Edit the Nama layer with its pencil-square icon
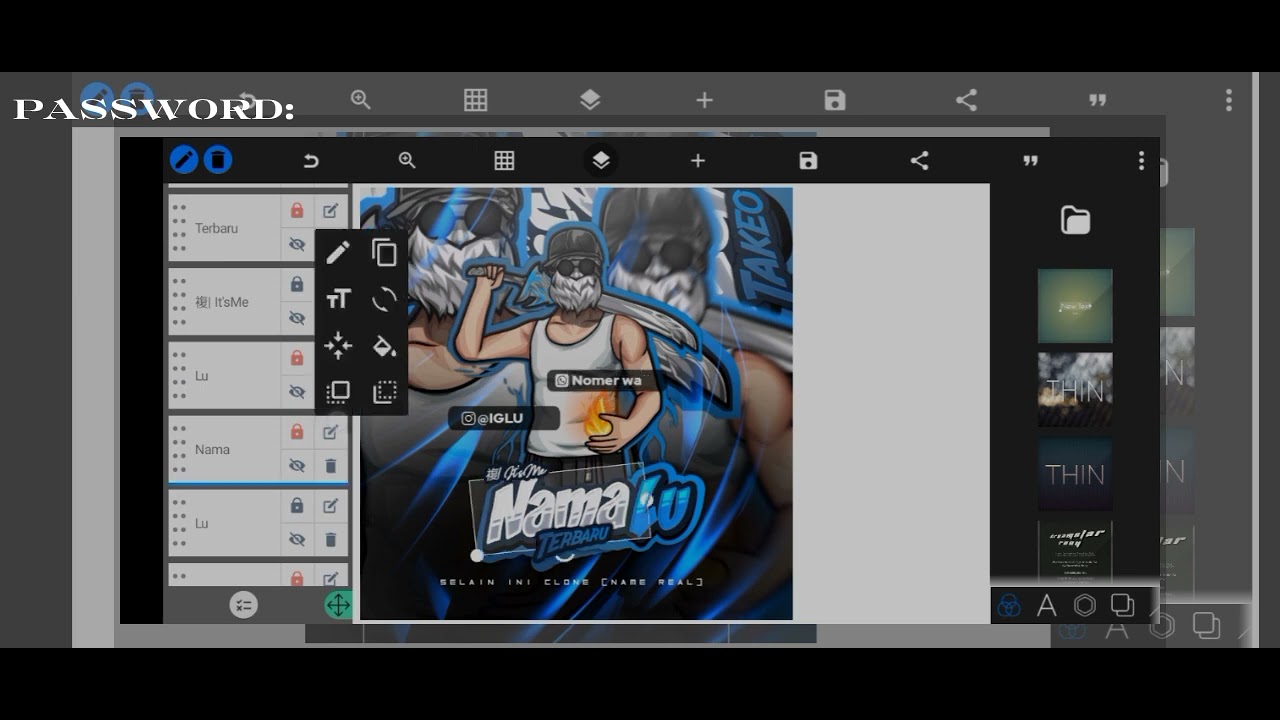 330,432
